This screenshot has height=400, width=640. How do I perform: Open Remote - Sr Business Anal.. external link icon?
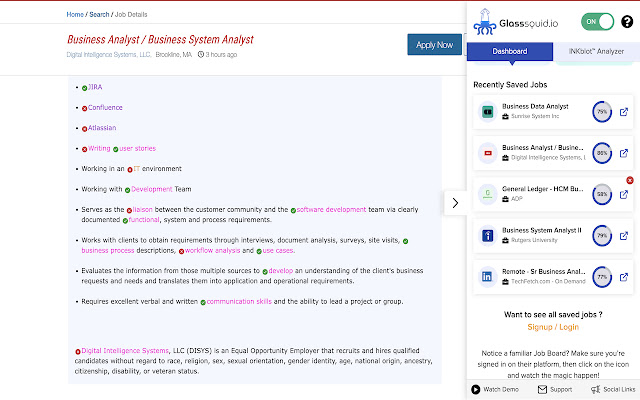(624, 277)
